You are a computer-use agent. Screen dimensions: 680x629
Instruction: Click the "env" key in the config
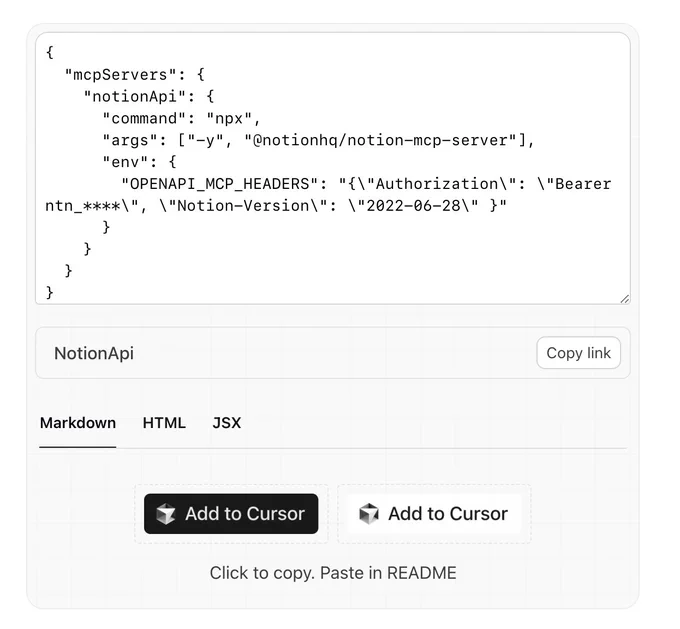click(x=126, y=162)
